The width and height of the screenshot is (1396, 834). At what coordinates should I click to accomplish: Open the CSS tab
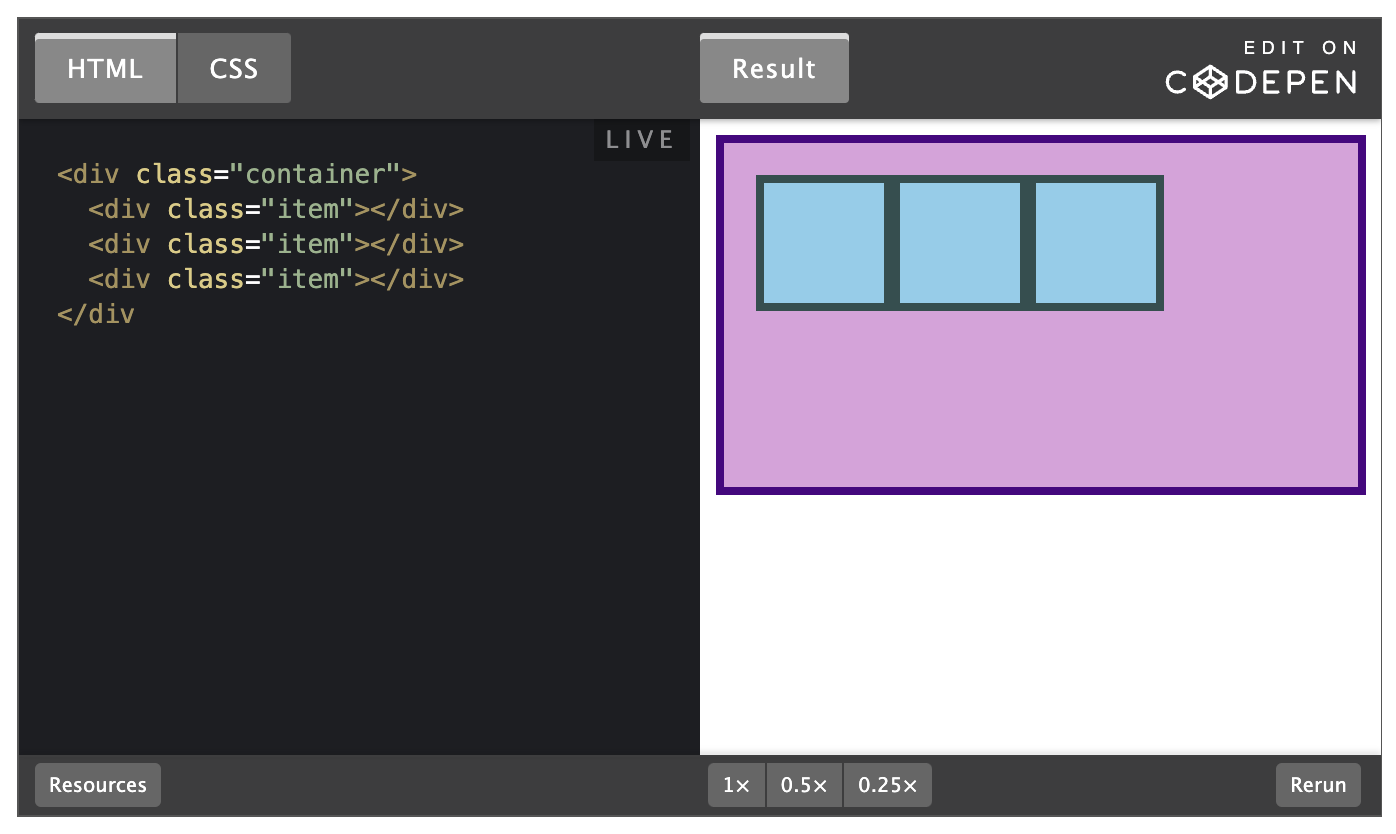pyautogui.click(x=234, y=69)
